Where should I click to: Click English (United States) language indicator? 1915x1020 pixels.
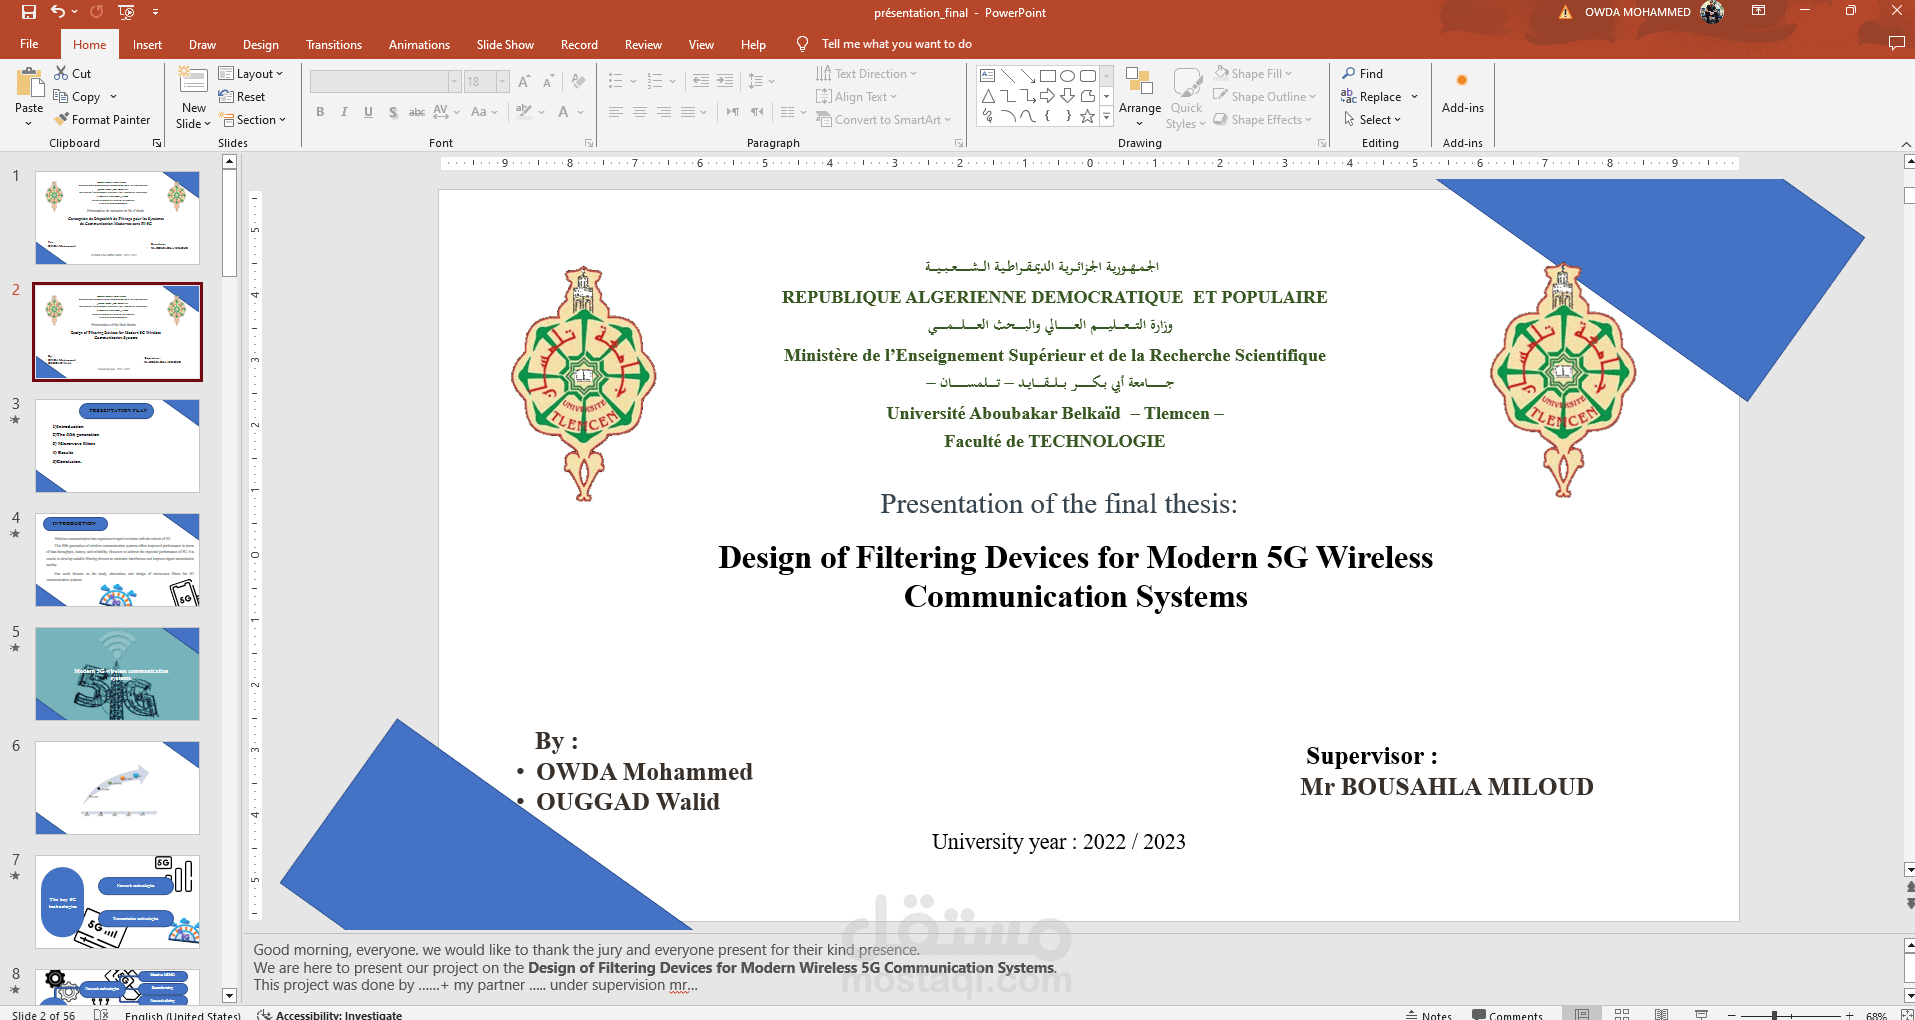182,1015
